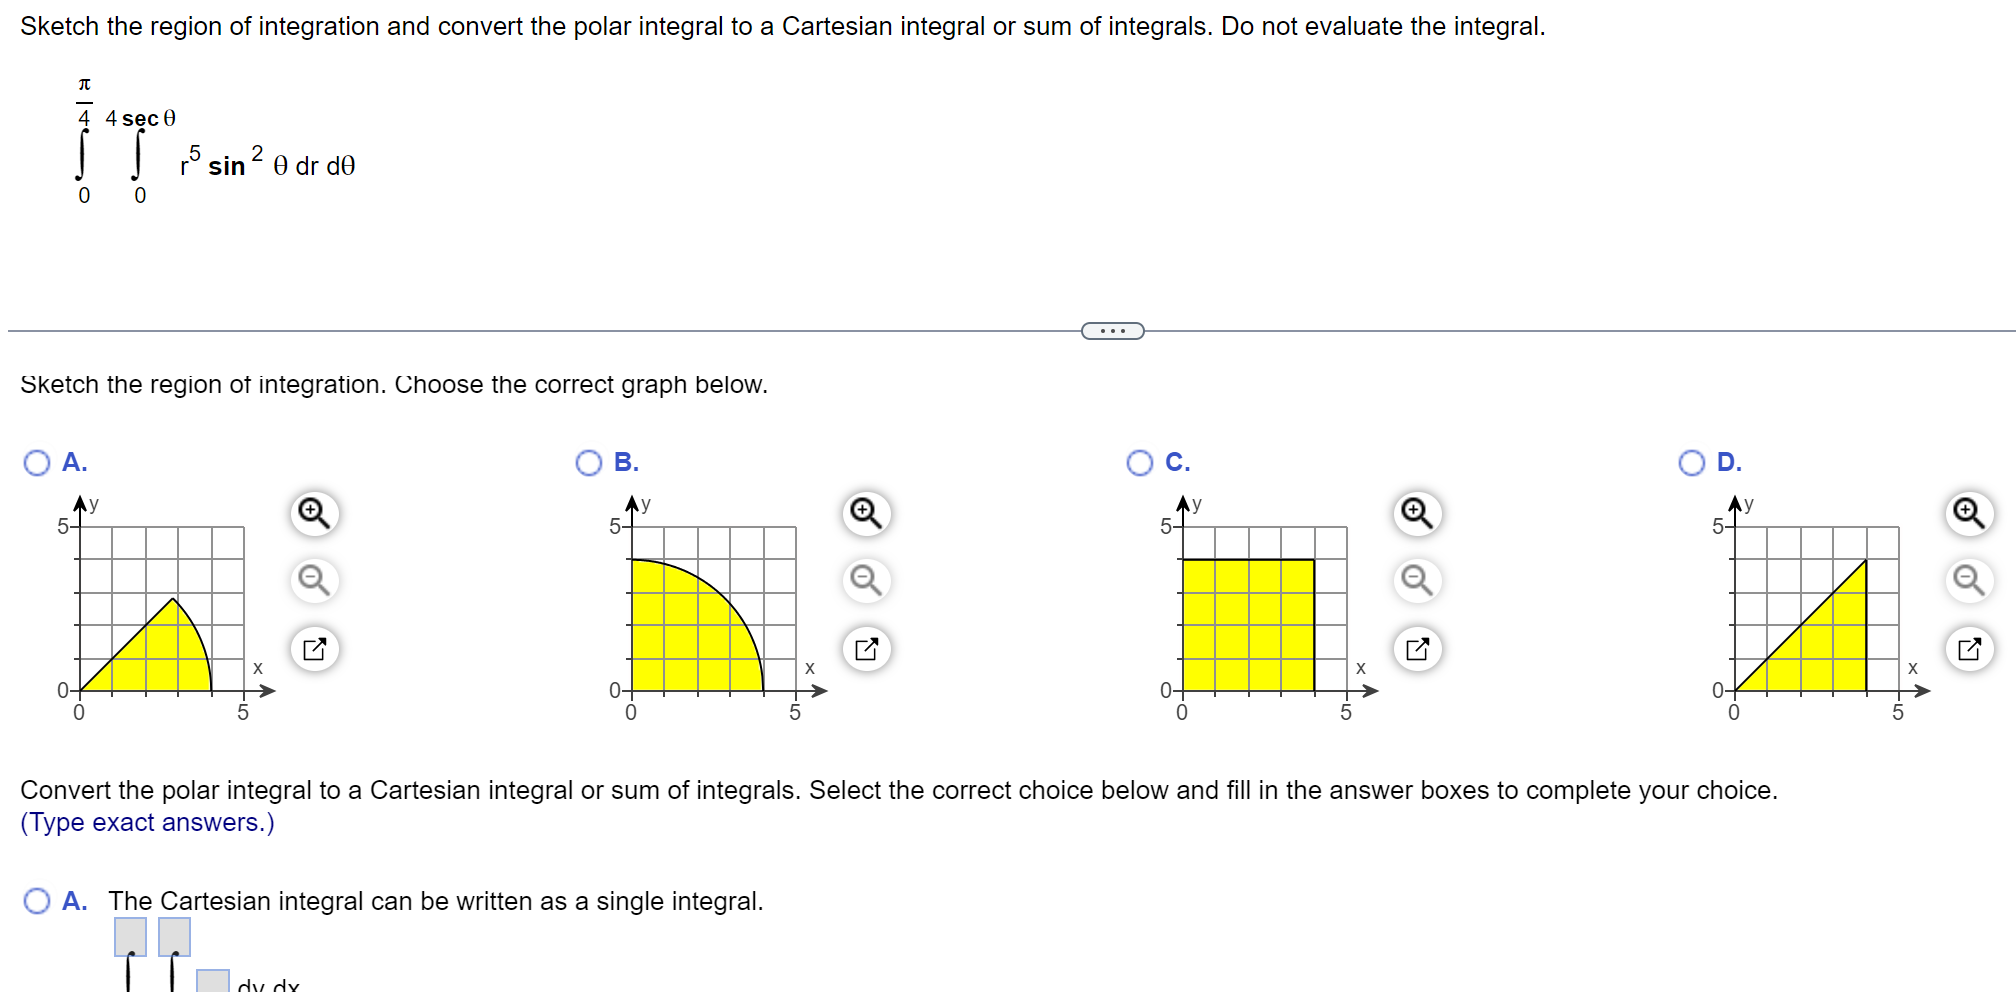The height and width of the screenshot is (996, 2016).
Task: Click the zoom-out magnifier beside graph C
Action: (x=1416, y=581)
